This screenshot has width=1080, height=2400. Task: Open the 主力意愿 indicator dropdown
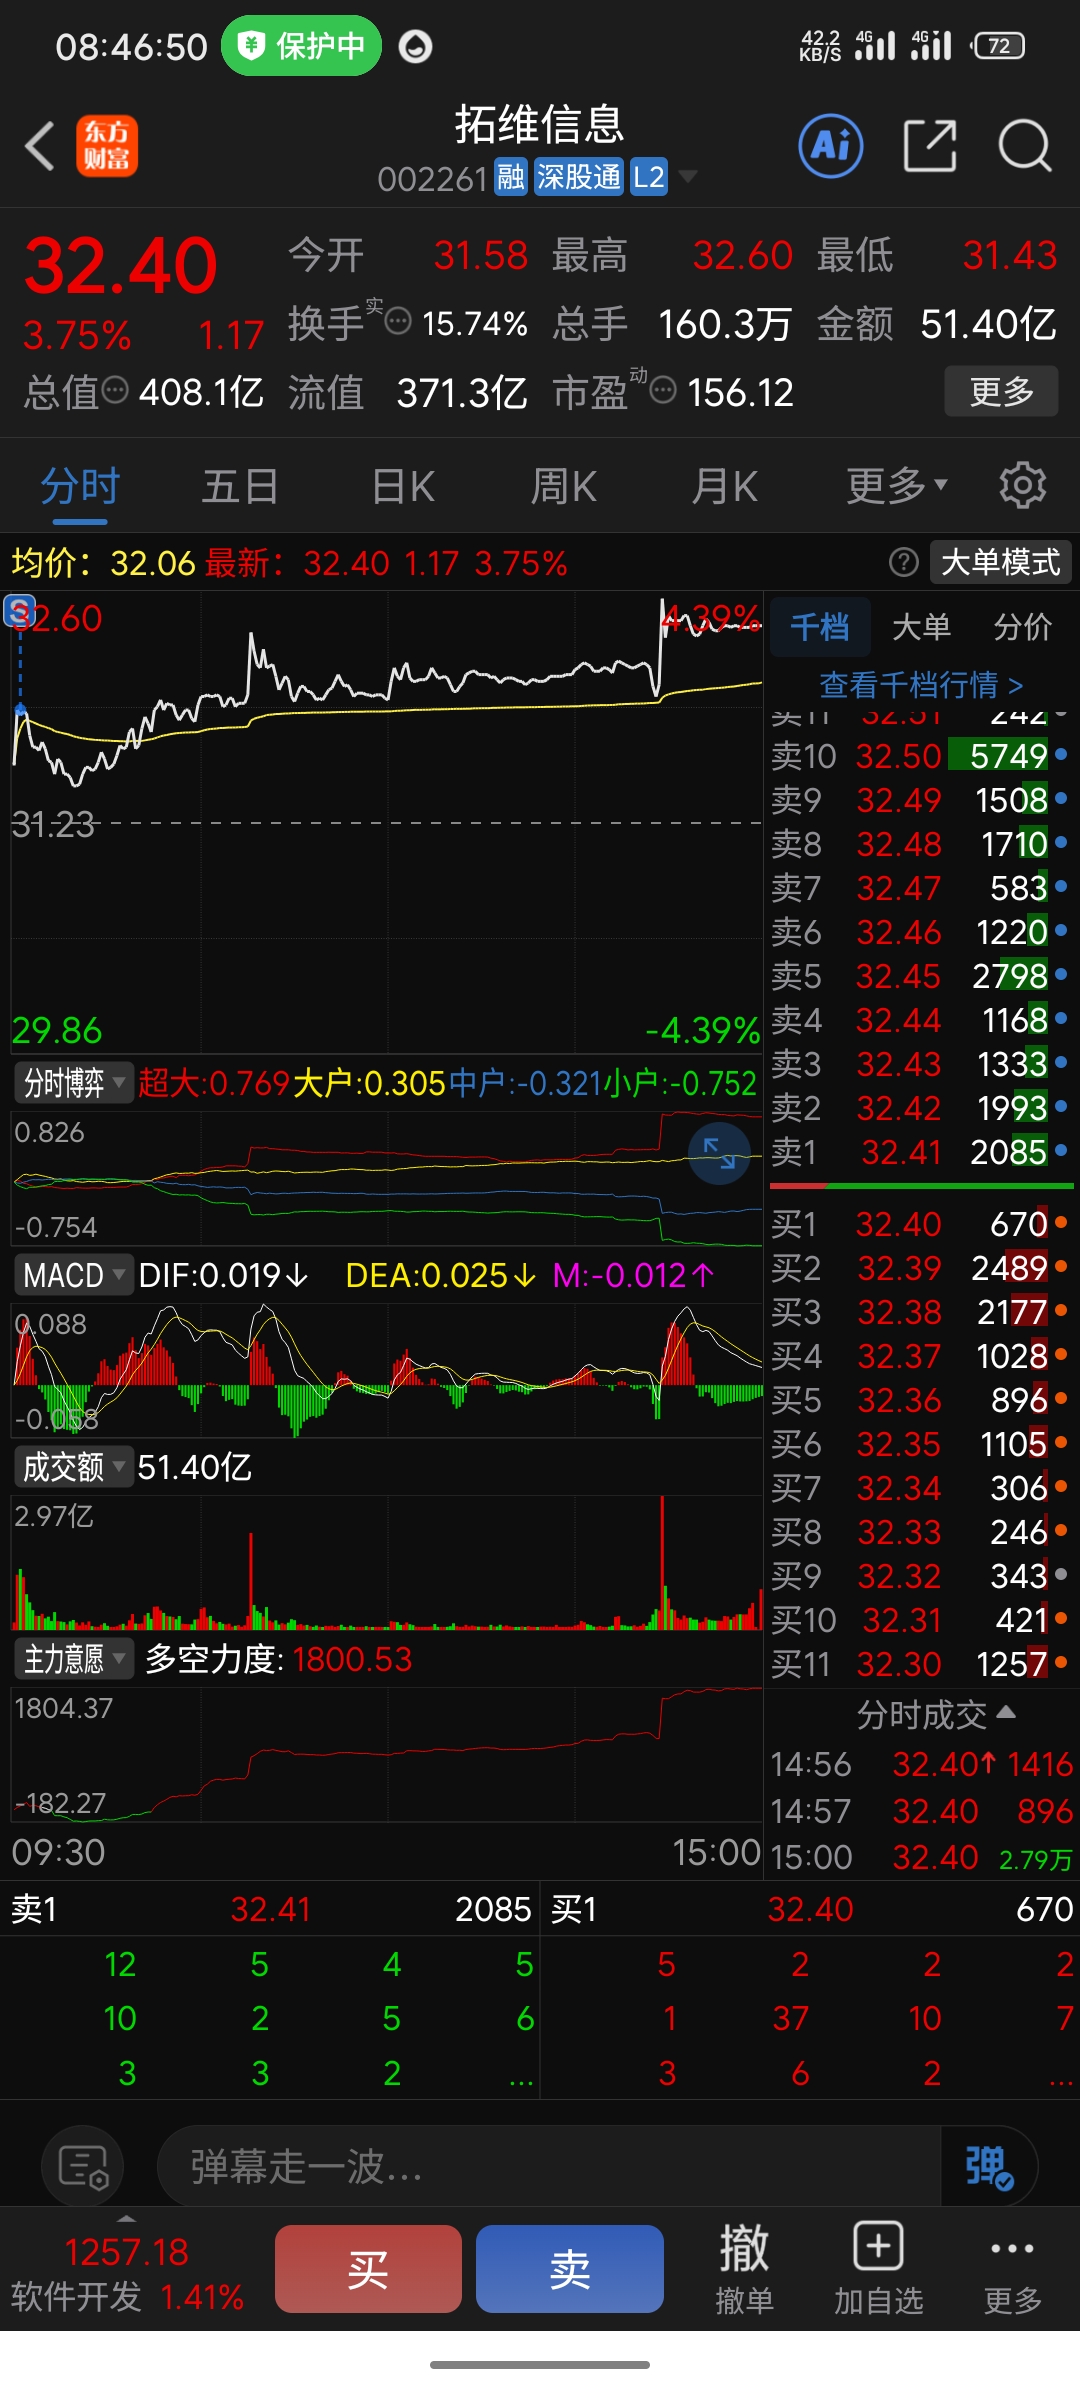tap(73, 1659)
